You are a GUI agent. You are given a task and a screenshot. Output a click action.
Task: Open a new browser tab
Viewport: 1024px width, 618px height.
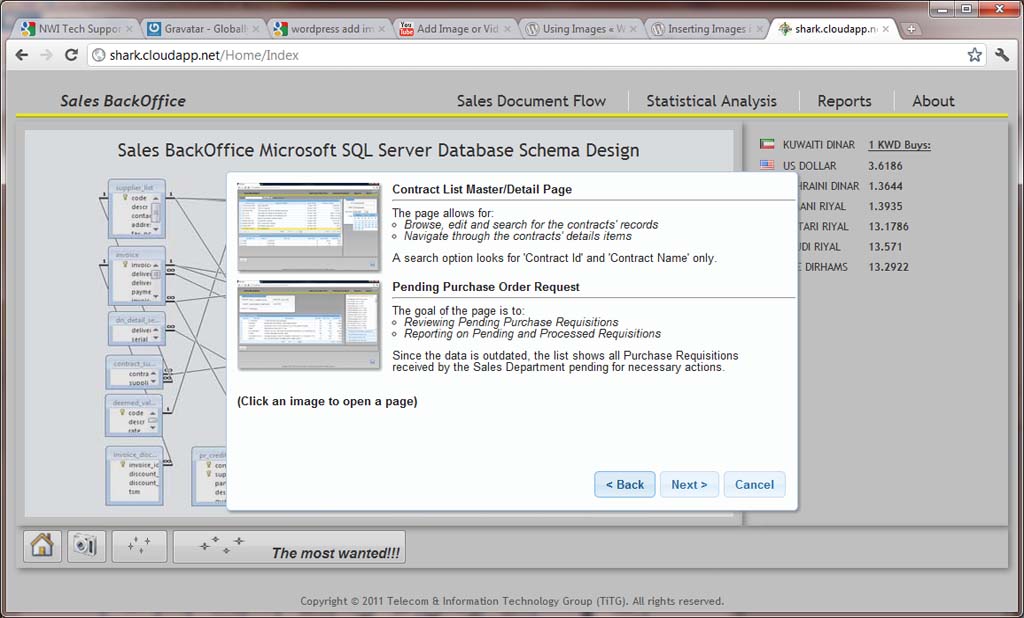(910, 29)
